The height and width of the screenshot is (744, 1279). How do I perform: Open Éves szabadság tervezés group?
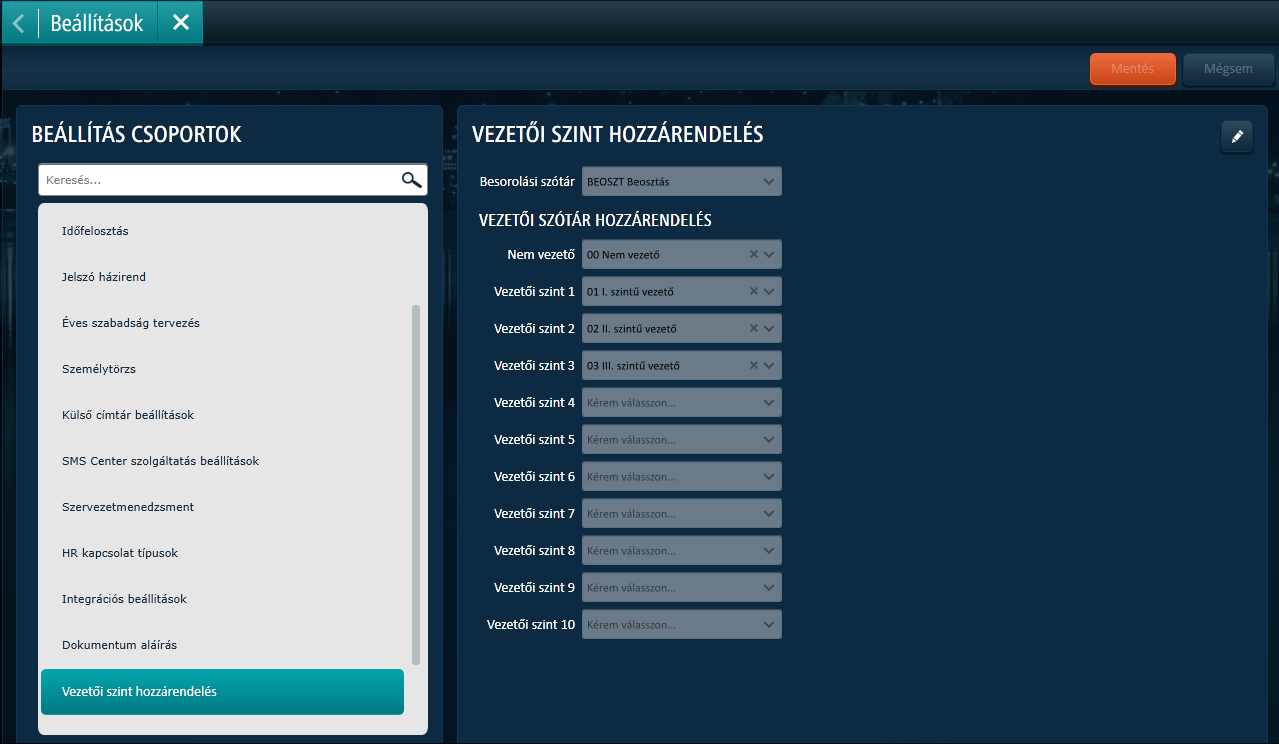tap(222, 323)
